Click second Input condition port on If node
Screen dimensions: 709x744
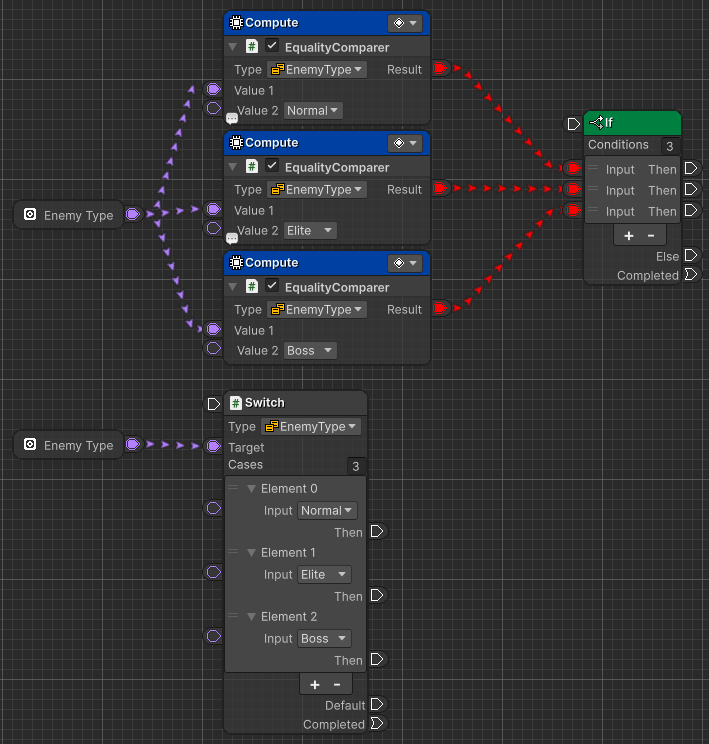573,189
